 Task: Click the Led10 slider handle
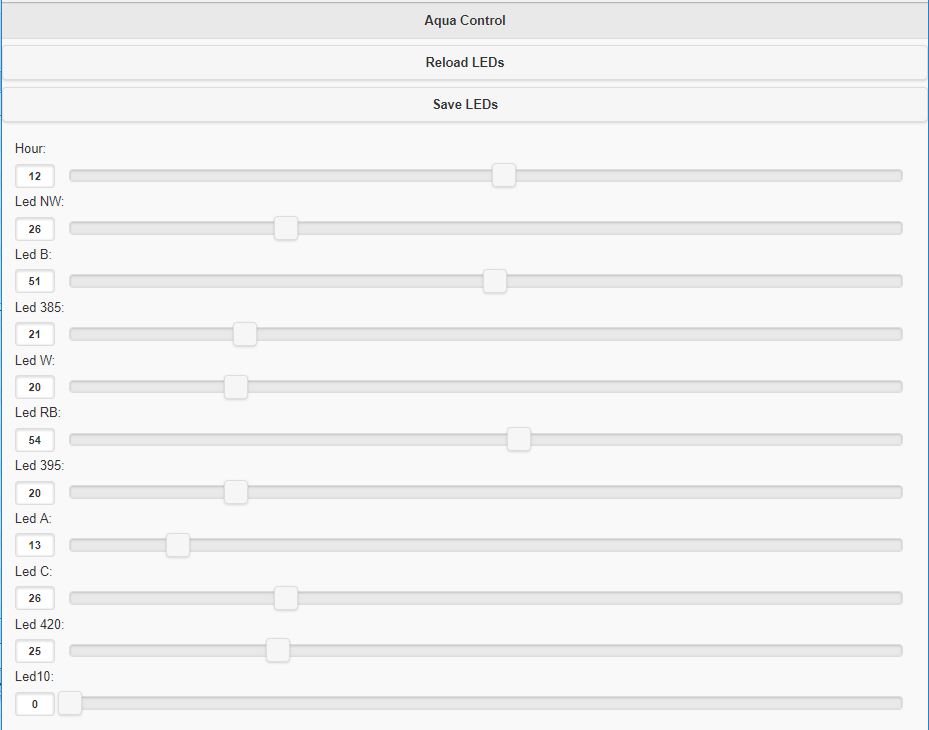coord(70,703)
